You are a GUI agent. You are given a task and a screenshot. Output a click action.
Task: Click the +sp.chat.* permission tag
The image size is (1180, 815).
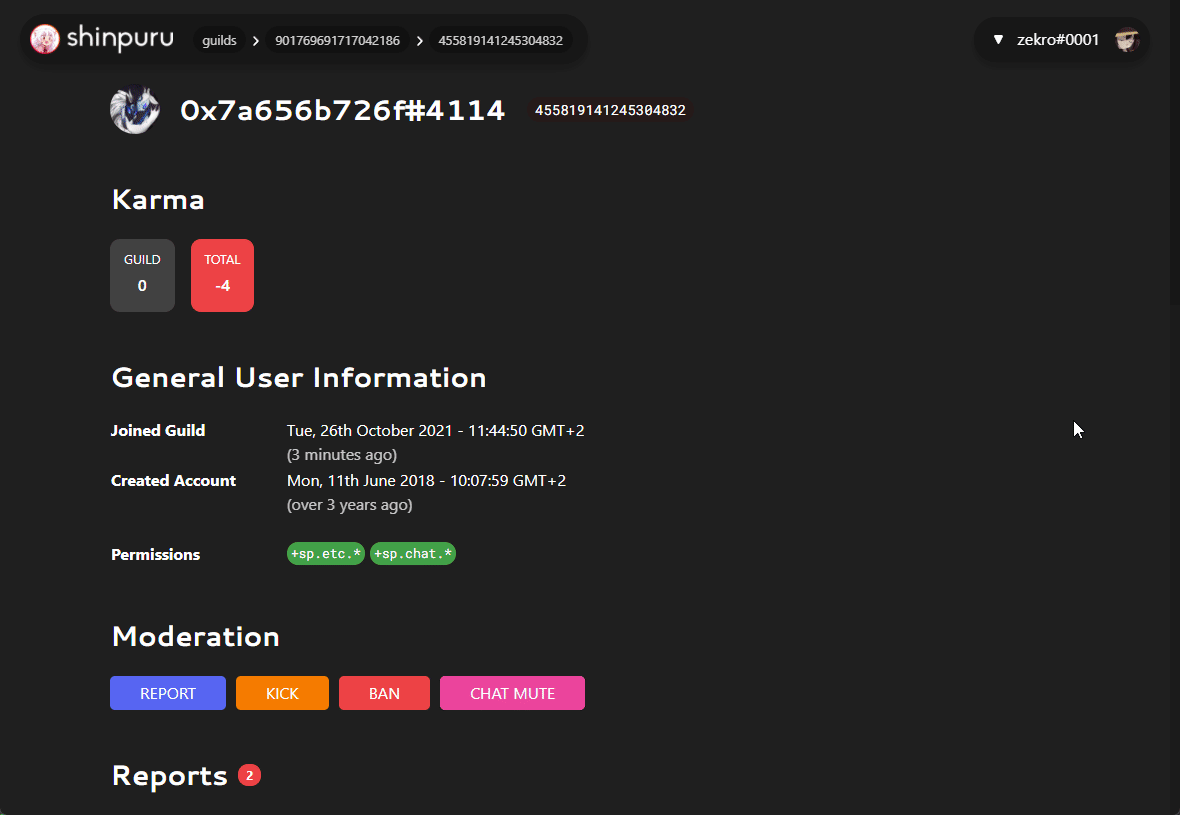[413, 554]
